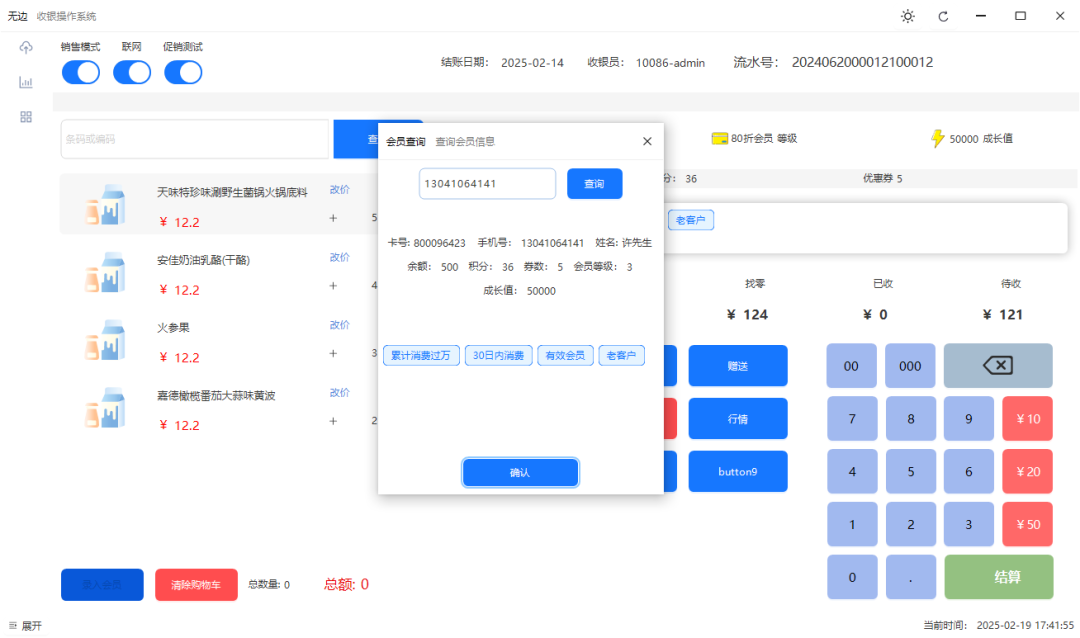1080x638 pixels.
Task: Click the 老客户 tag in the member panel
Action: tap(690, 220)
